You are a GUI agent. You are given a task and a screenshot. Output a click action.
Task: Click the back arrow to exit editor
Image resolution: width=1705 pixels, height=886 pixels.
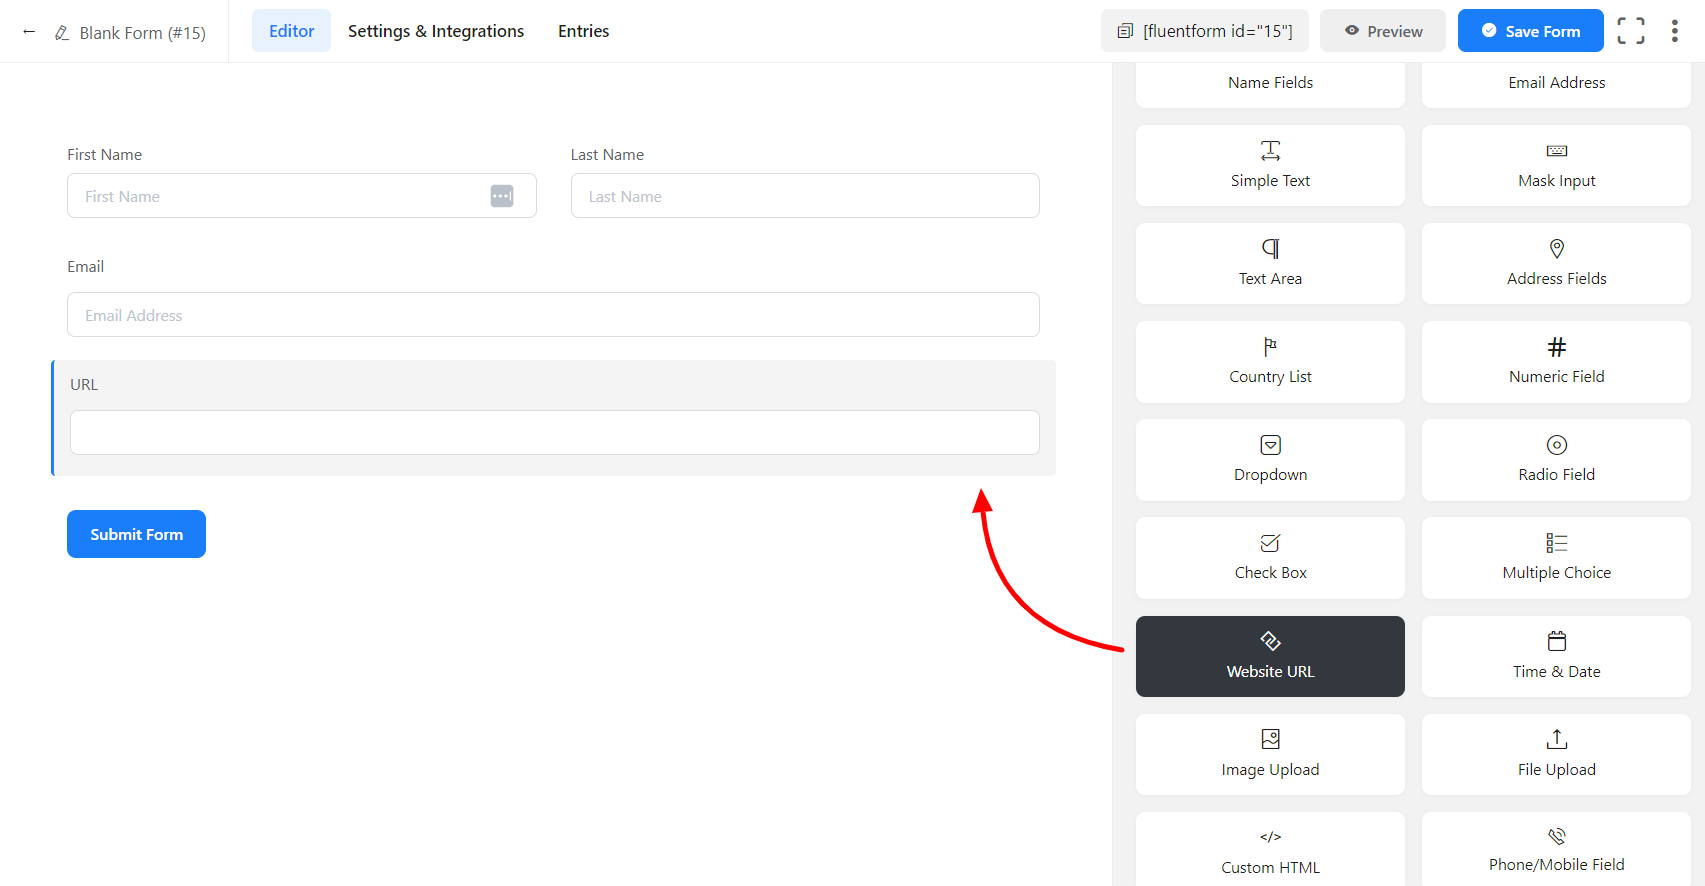click(29, 32)
